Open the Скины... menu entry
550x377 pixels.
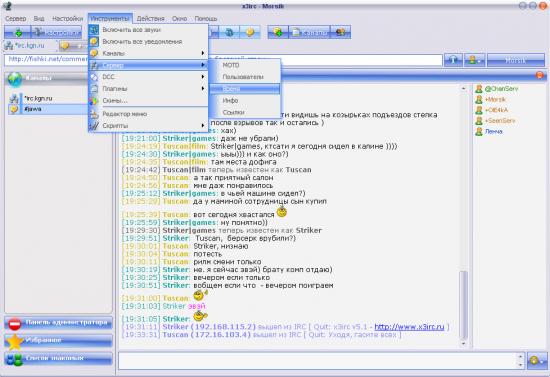point(148,101)
